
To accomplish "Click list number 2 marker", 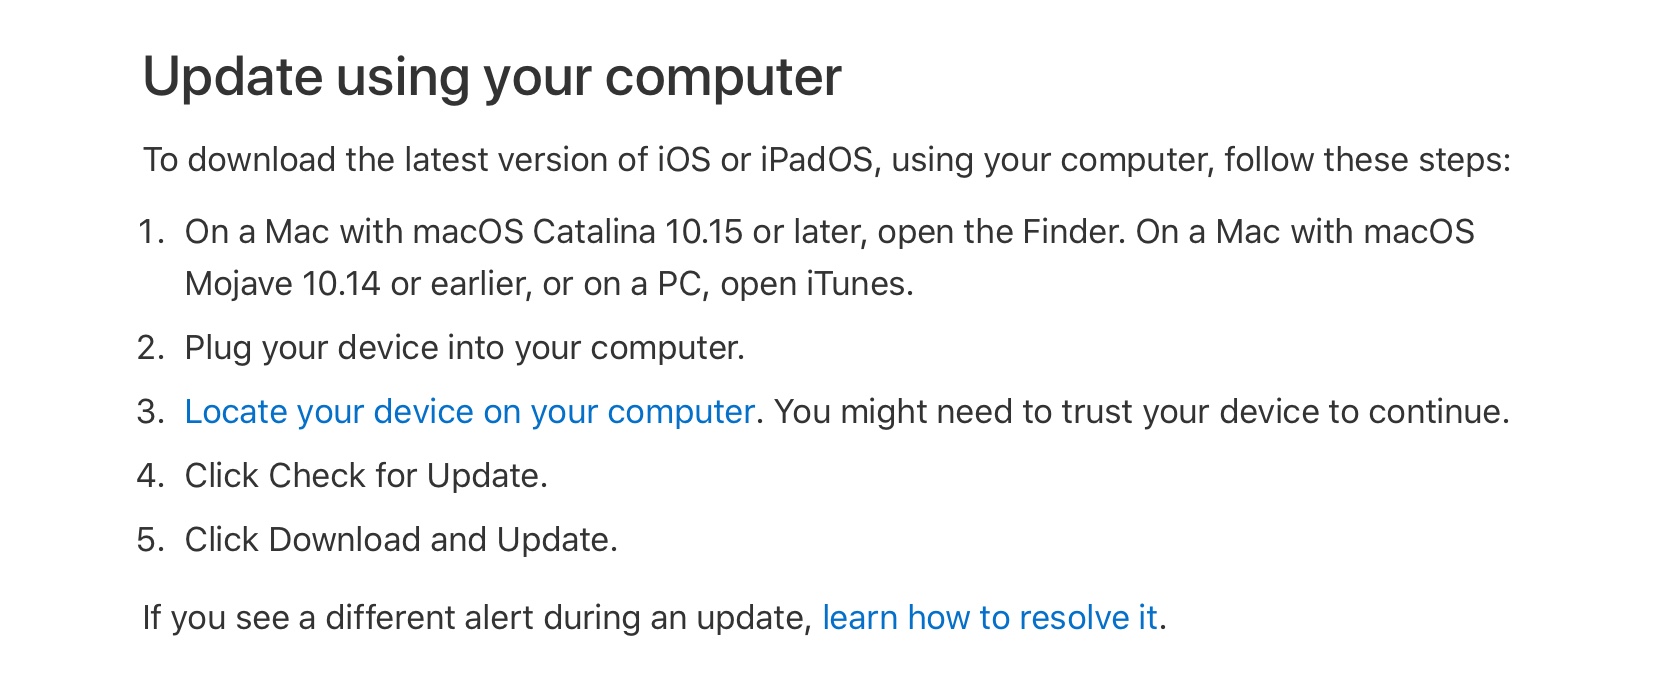I will point(150,348).
